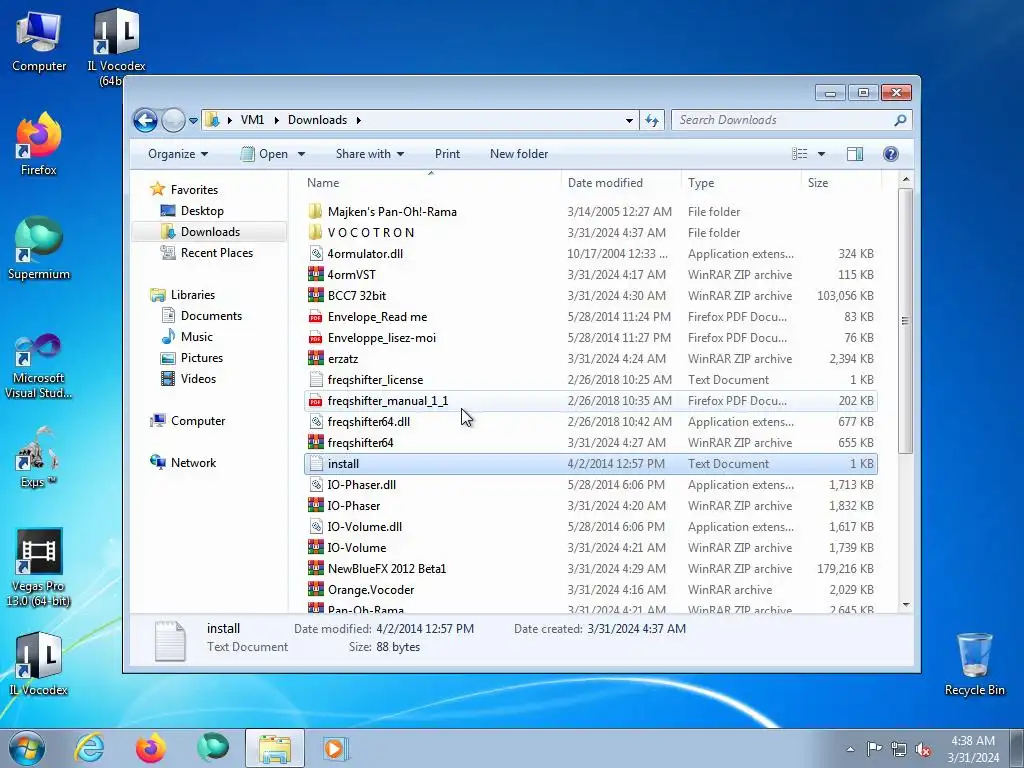The height and width of the screenshot is (768, 1024).
Task: Open the Windows Start orb
Action: click(27, 748)
